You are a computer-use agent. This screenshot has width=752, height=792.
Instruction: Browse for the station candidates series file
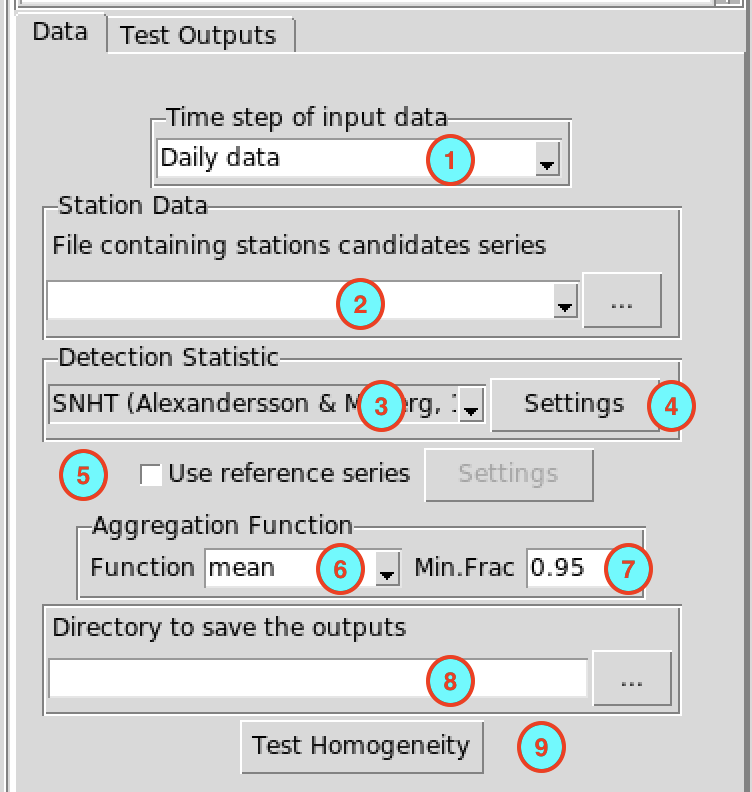tap(622, 301)
